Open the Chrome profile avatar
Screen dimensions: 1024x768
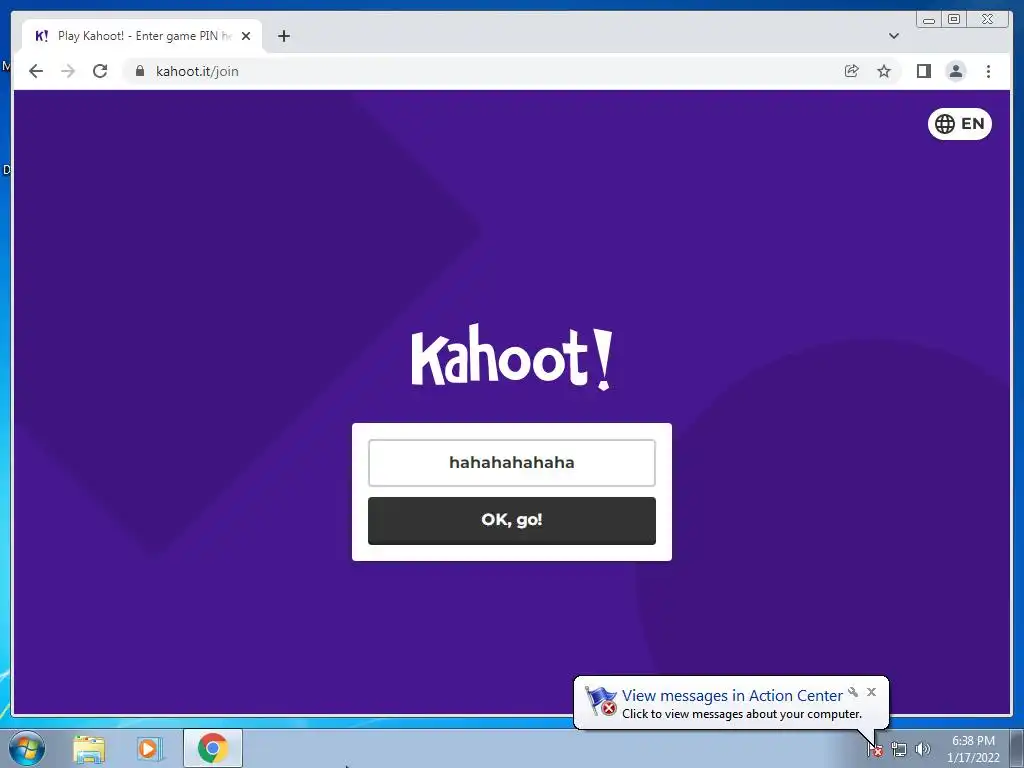955,71
